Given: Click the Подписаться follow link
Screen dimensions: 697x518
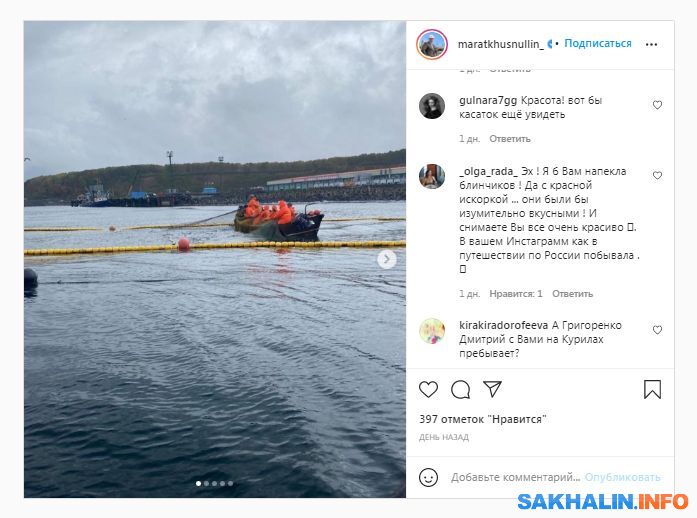Looking at the screenshot, I should pyautogui.click(x=598, y=44).
